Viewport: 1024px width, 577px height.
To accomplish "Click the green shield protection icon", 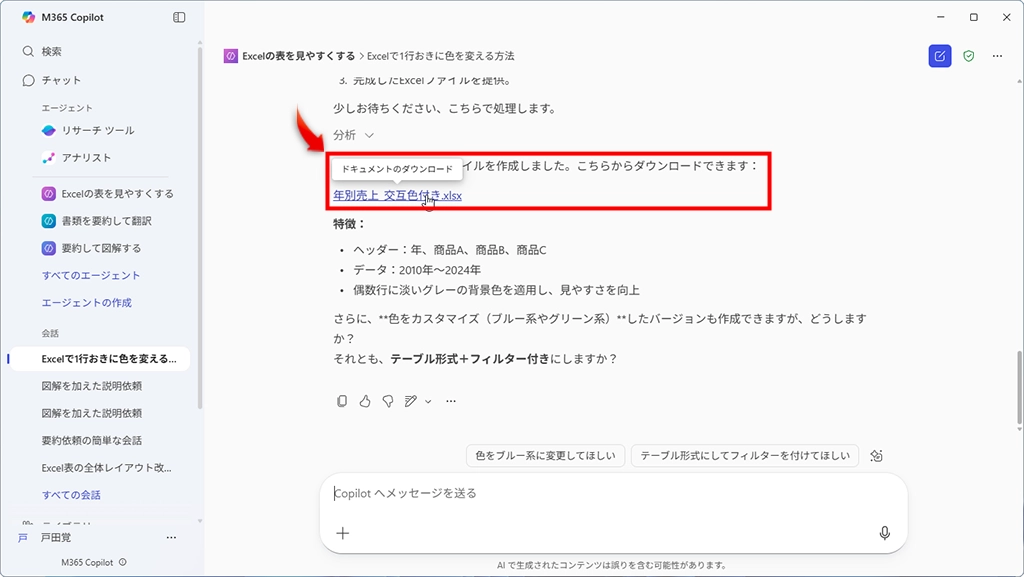I will 968,56.
